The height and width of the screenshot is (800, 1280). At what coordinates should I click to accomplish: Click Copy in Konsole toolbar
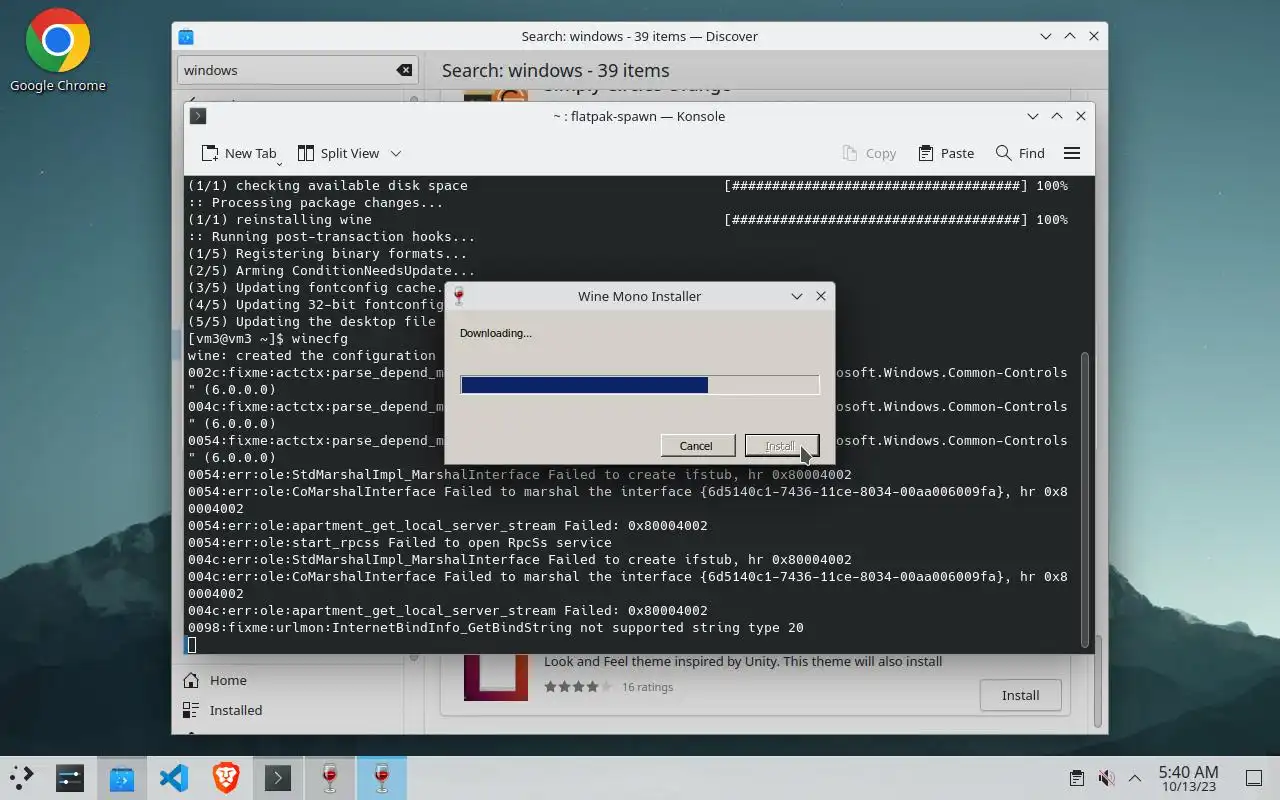[x=869, y=153]
